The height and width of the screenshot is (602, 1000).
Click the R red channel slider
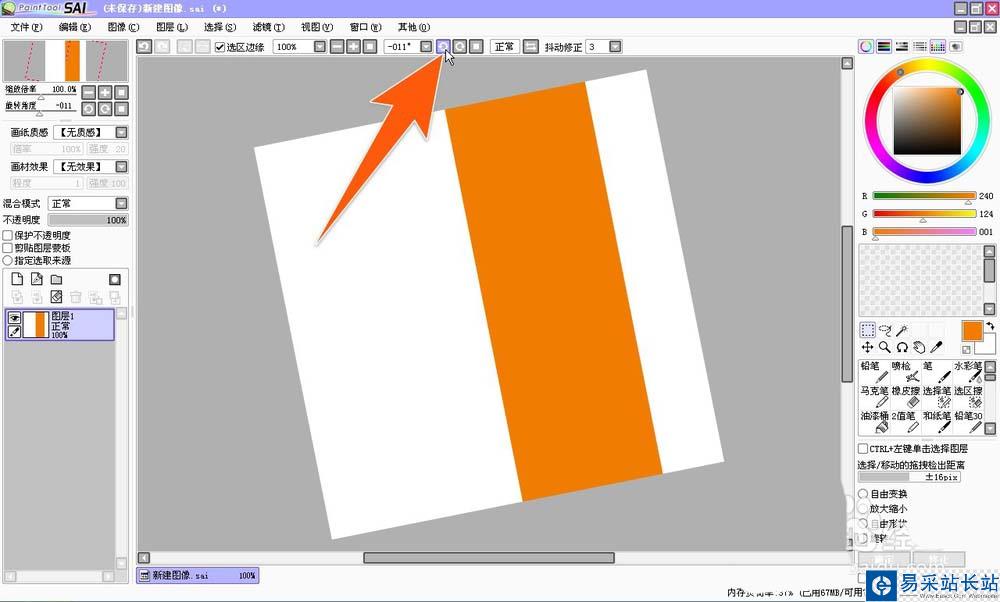pyautogui.click(x=924, y=196)
